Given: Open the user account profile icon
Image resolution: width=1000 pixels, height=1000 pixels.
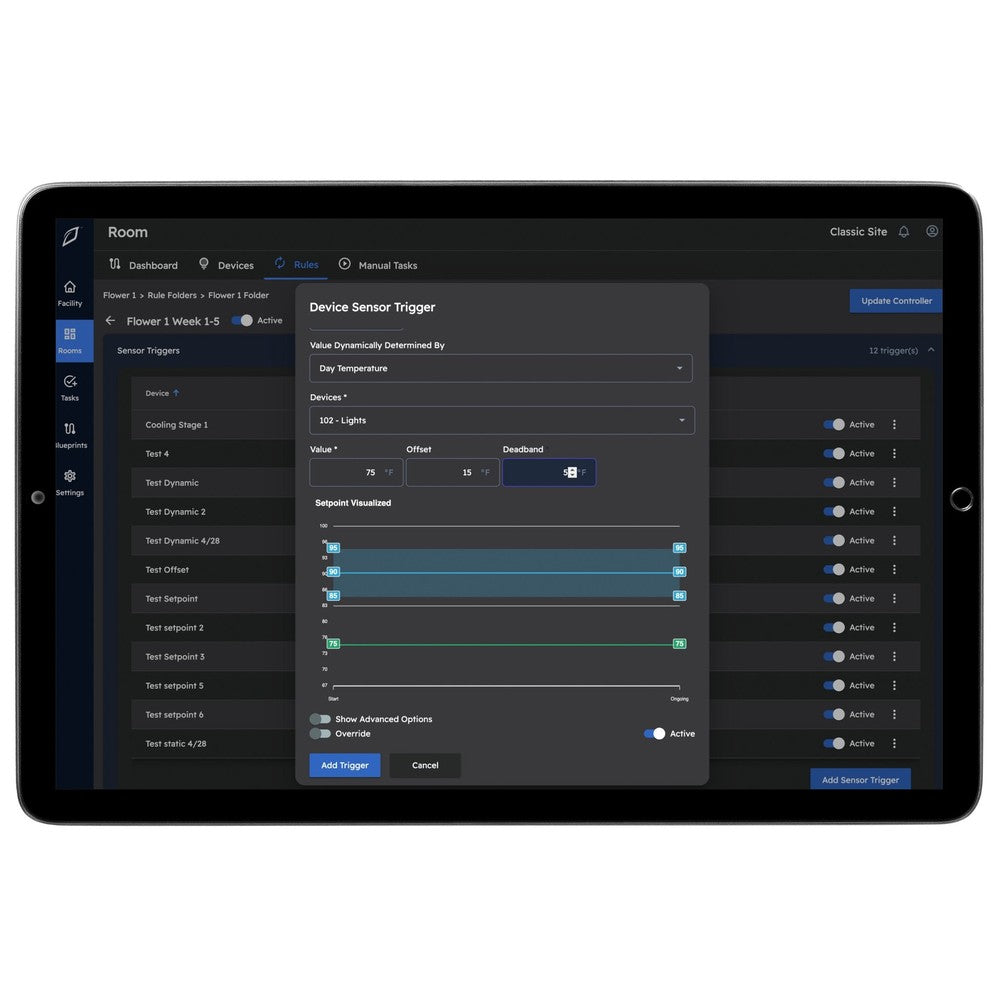Looking at the screenshot, I should (x=932, y=231).
